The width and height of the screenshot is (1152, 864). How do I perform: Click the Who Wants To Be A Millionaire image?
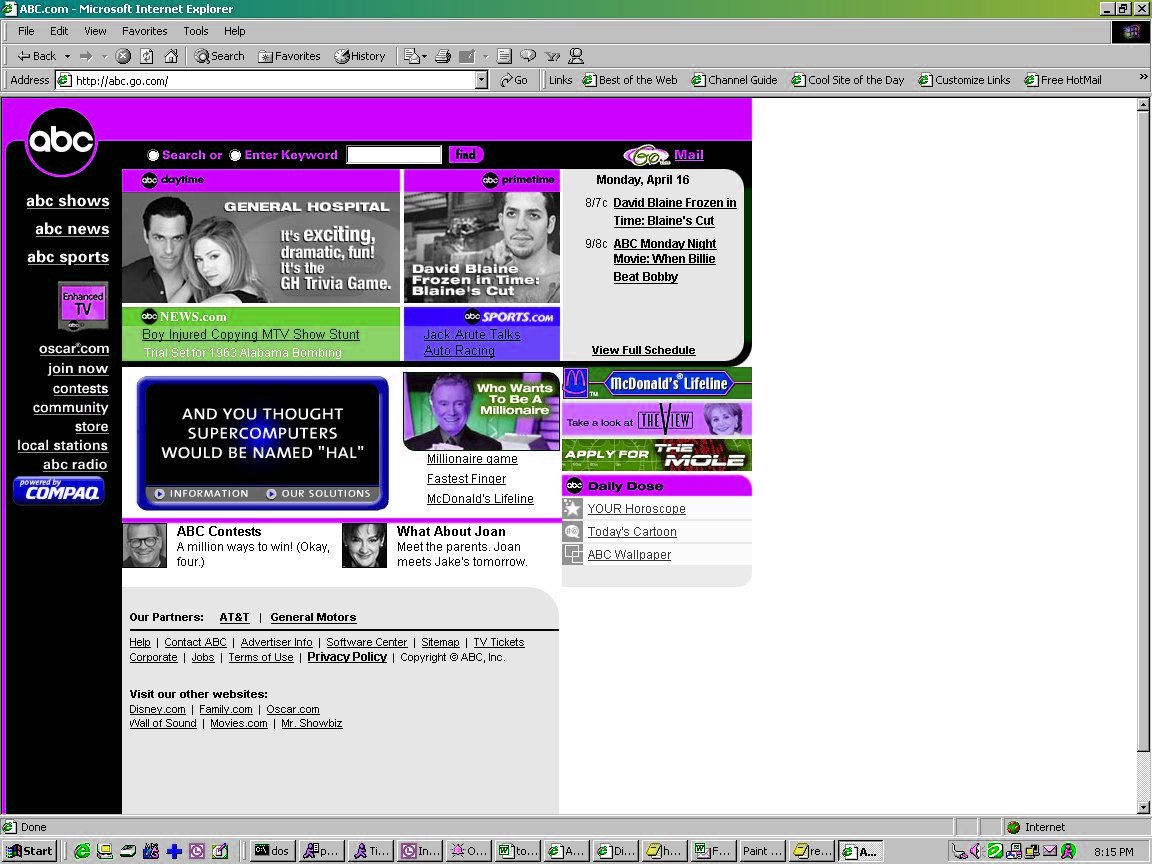point(481,411)
